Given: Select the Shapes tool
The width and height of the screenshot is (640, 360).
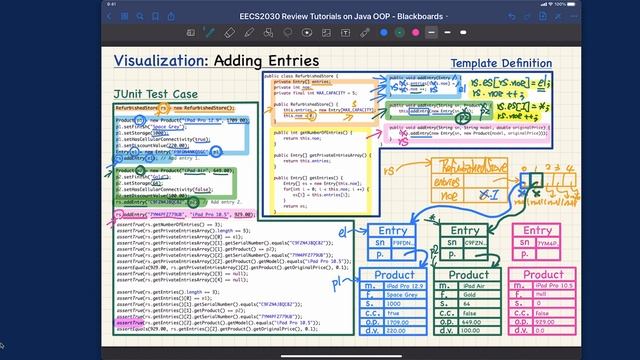Looking at the screenshot, I should [x=268, y=33].
